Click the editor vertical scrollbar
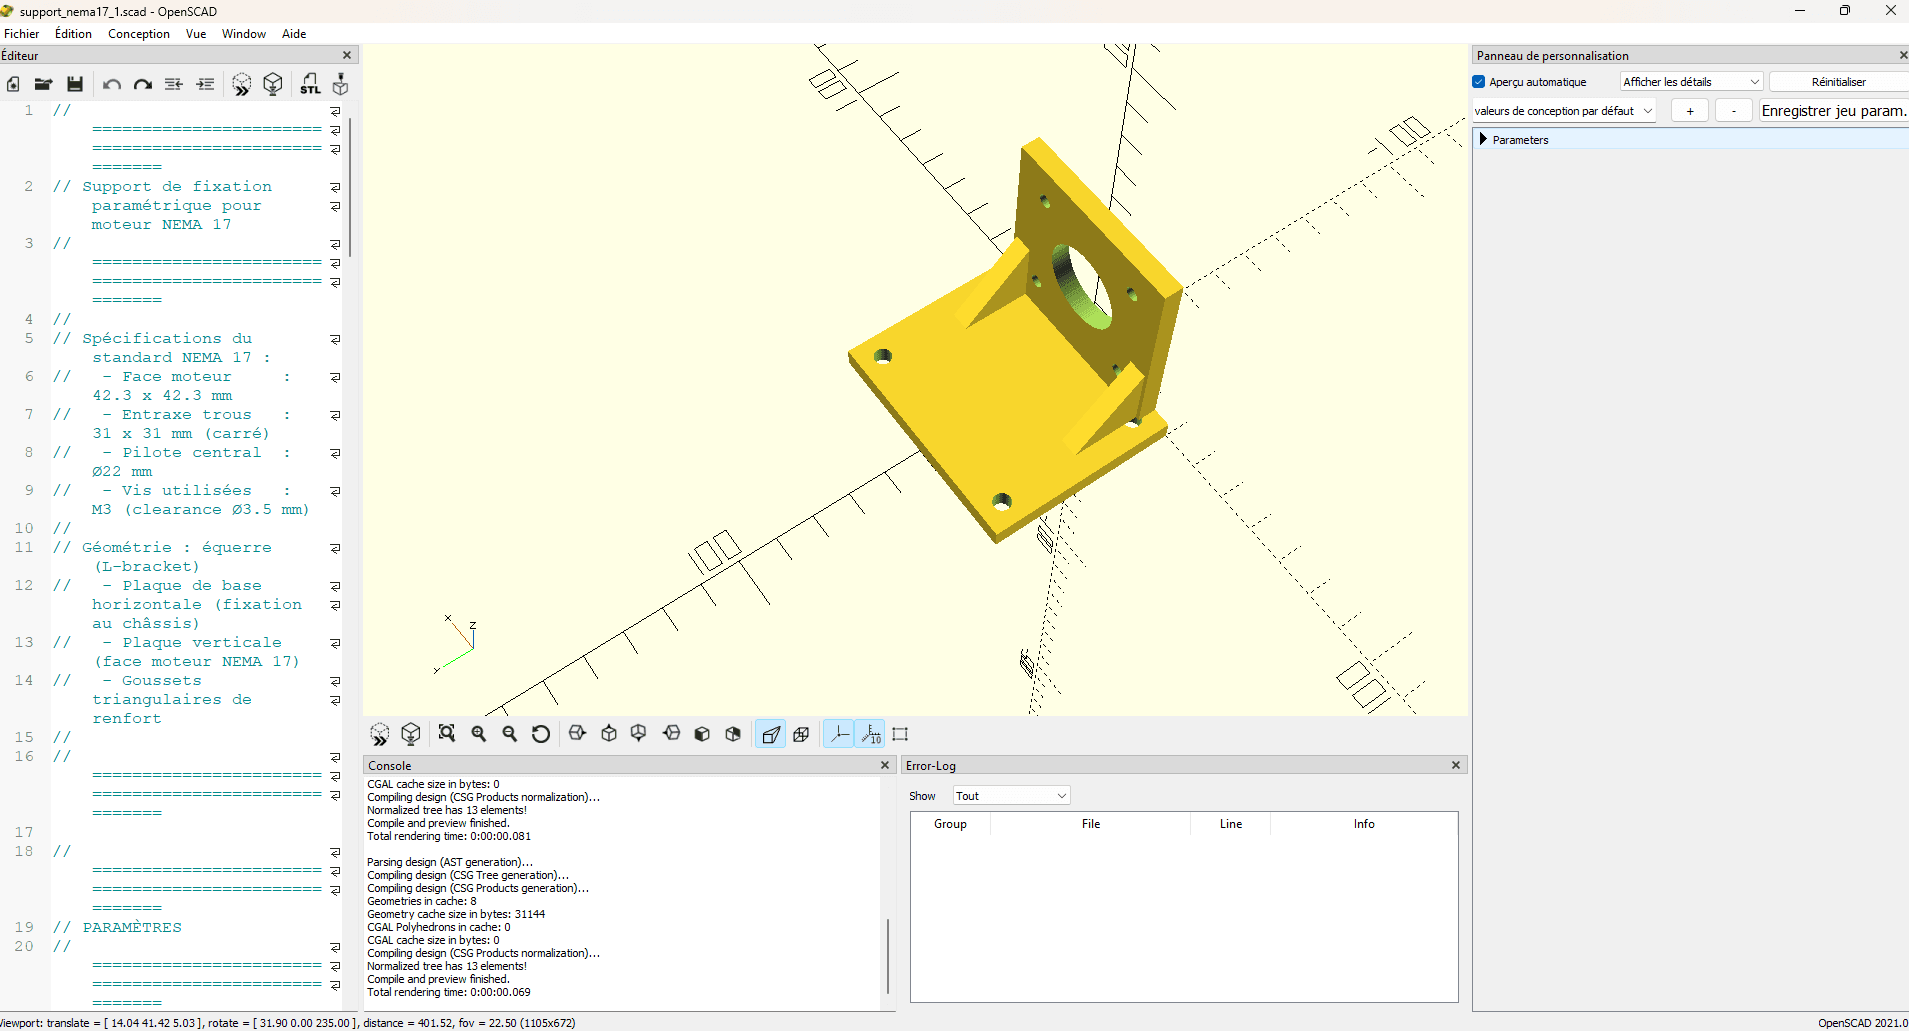The width and height of the screenshot is (1909, 1031). point(350,186)
